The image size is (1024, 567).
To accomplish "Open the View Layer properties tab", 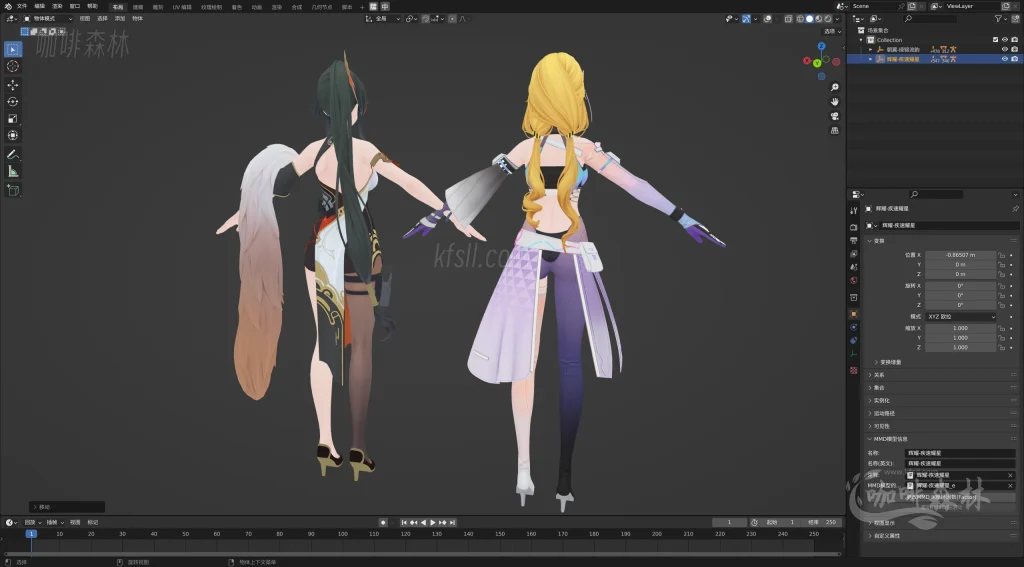I will [x=854, y=253].
